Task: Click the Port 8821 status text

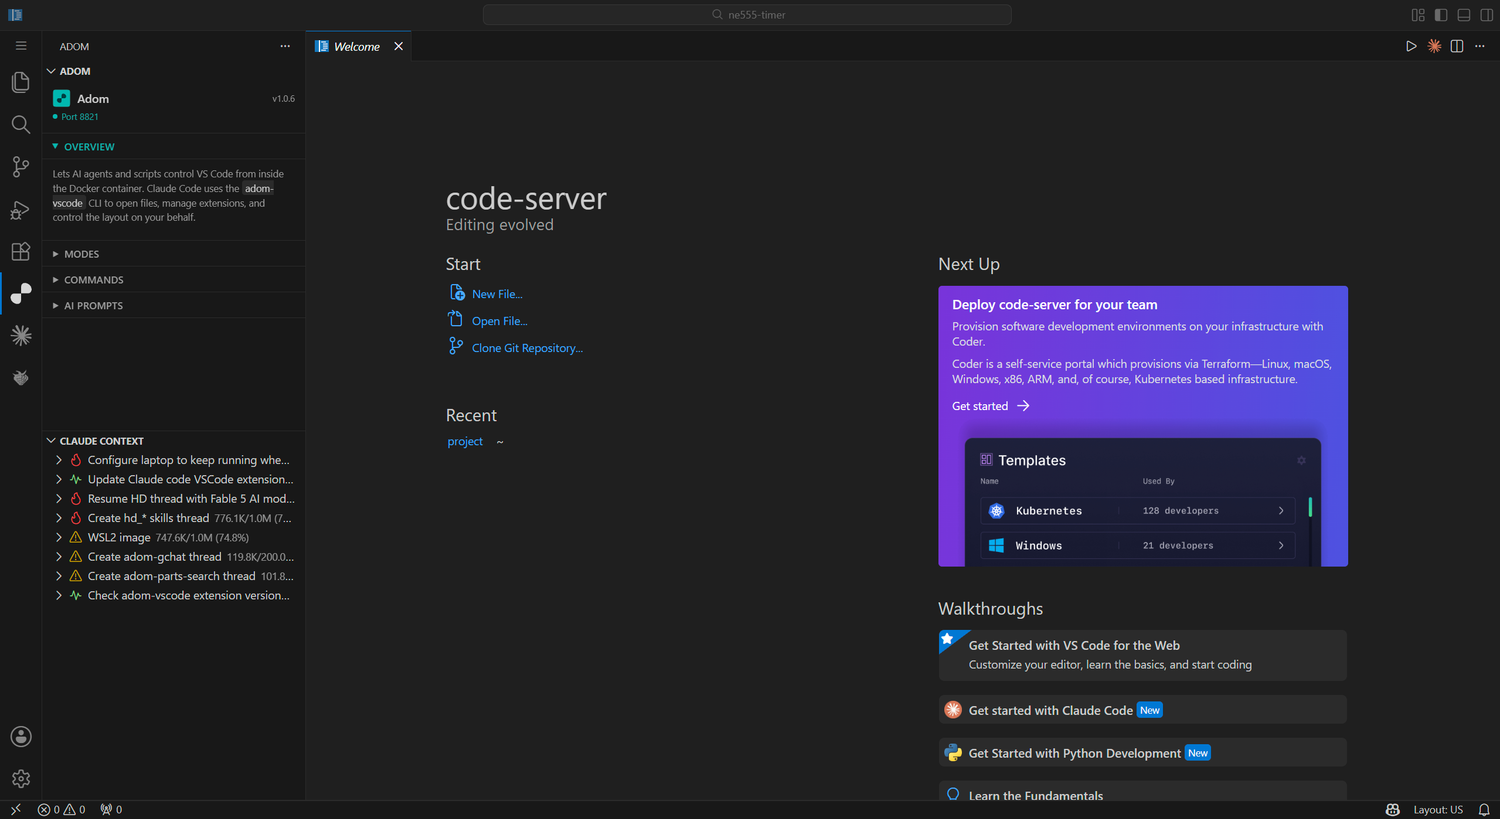Action: (x=80, y=117)
